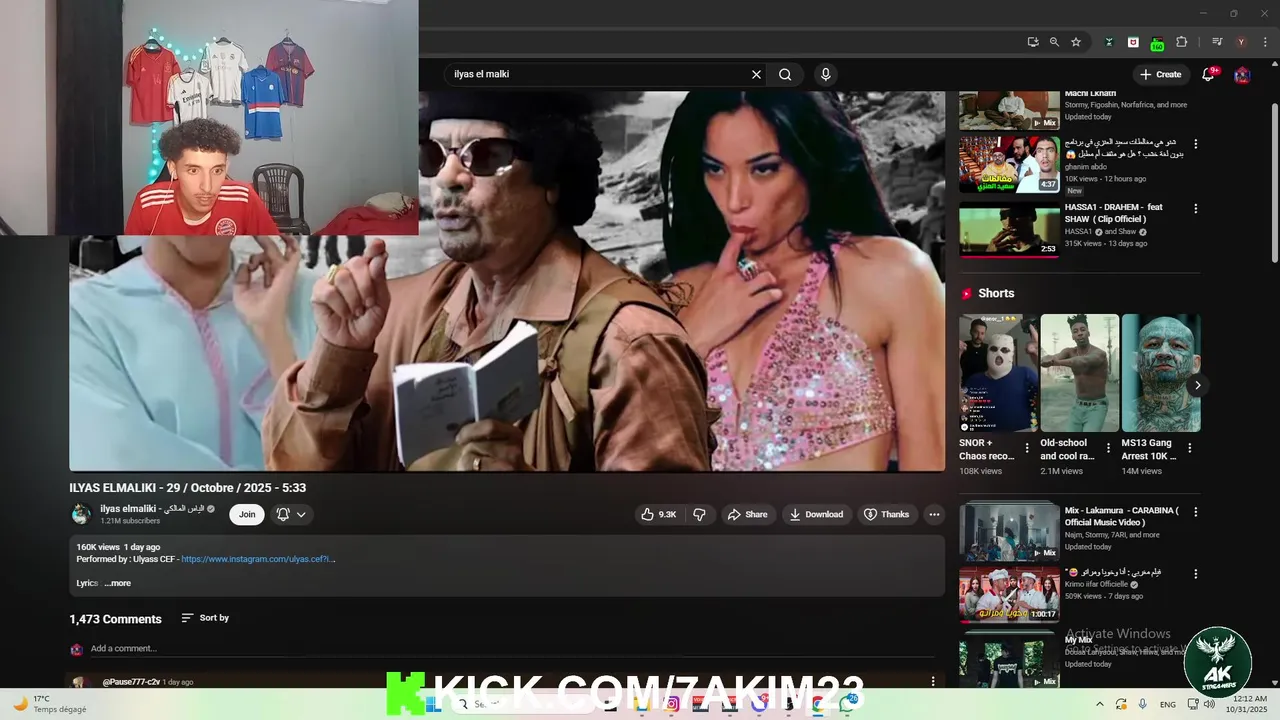
Task: Open the notification bell dropdown next to Join
Action: (291, 514)
